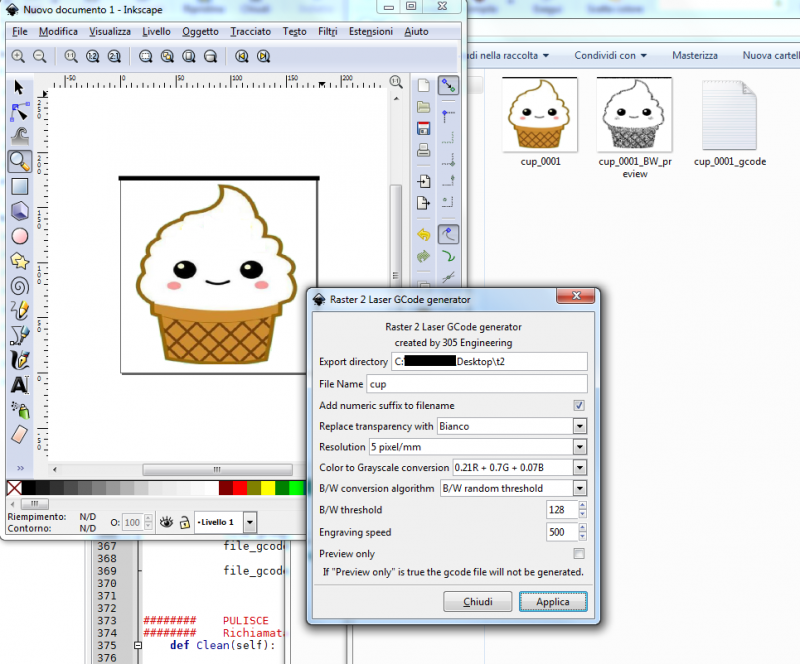This screenshot has height=664, width=800.
Task: Open the cup_0001_BW_preview thumbnail
Action: pos(634,114)
